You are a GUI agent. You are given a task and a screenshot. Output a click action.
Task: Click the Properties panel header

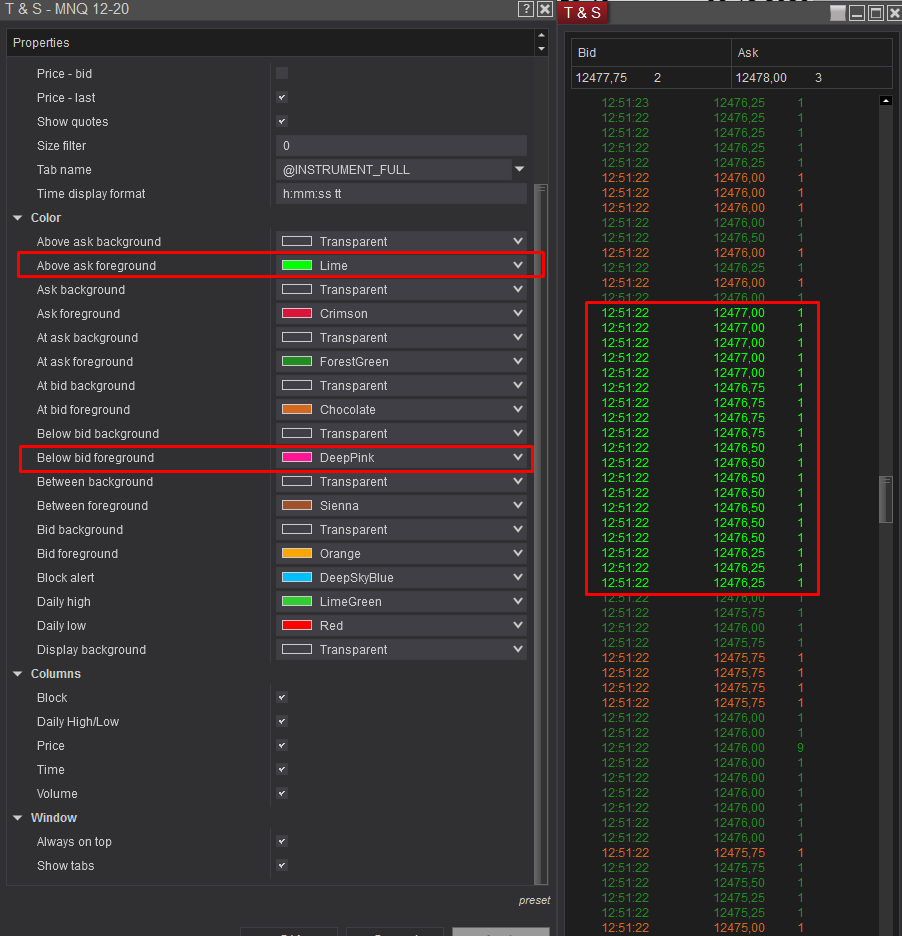click(270, 42)
